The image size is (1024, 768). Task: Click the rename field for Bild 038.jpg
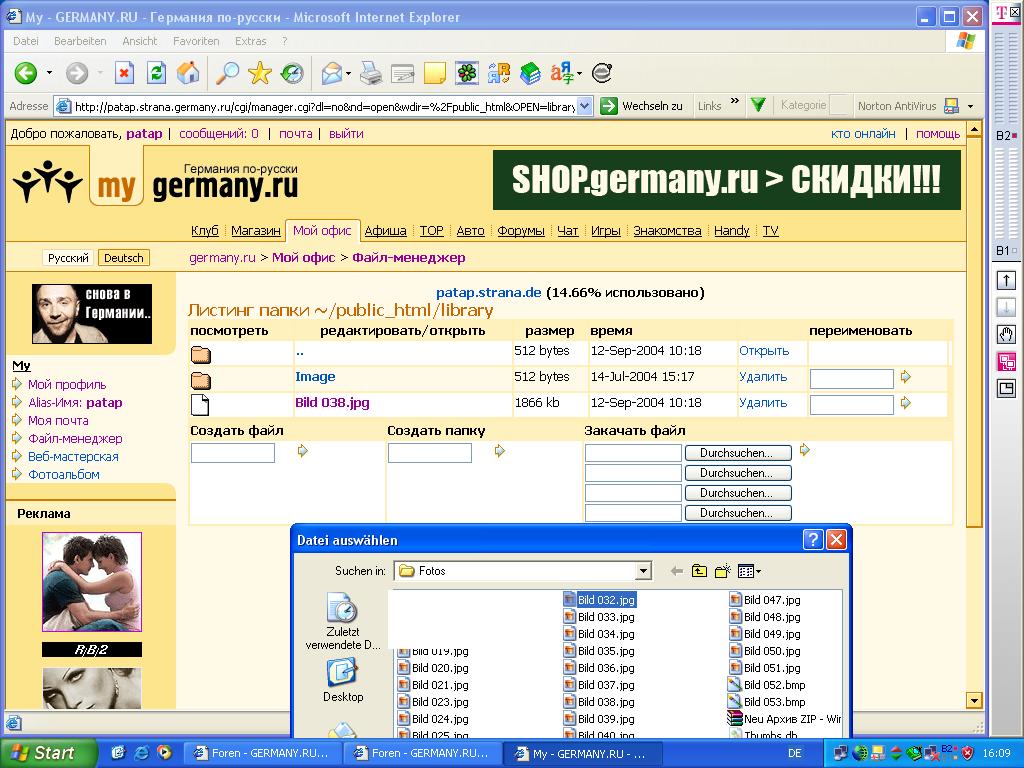tap(852, 405)
